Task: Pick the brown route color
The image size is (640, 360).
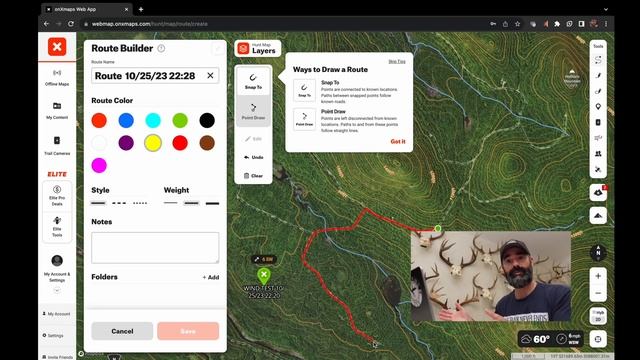Action: (207, 143)
